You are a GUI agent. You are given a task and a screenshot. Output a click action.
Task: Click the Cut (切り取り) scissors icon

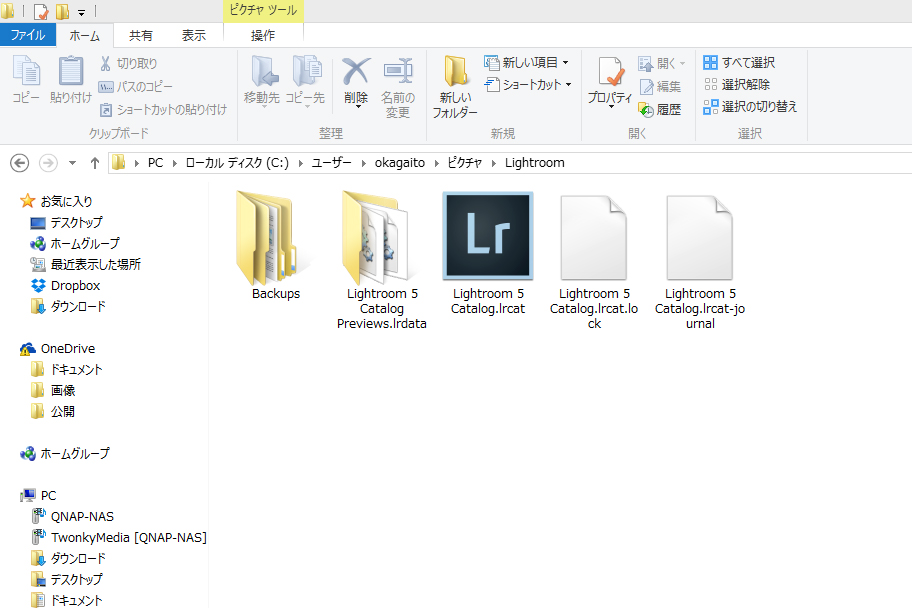(105, 63)
